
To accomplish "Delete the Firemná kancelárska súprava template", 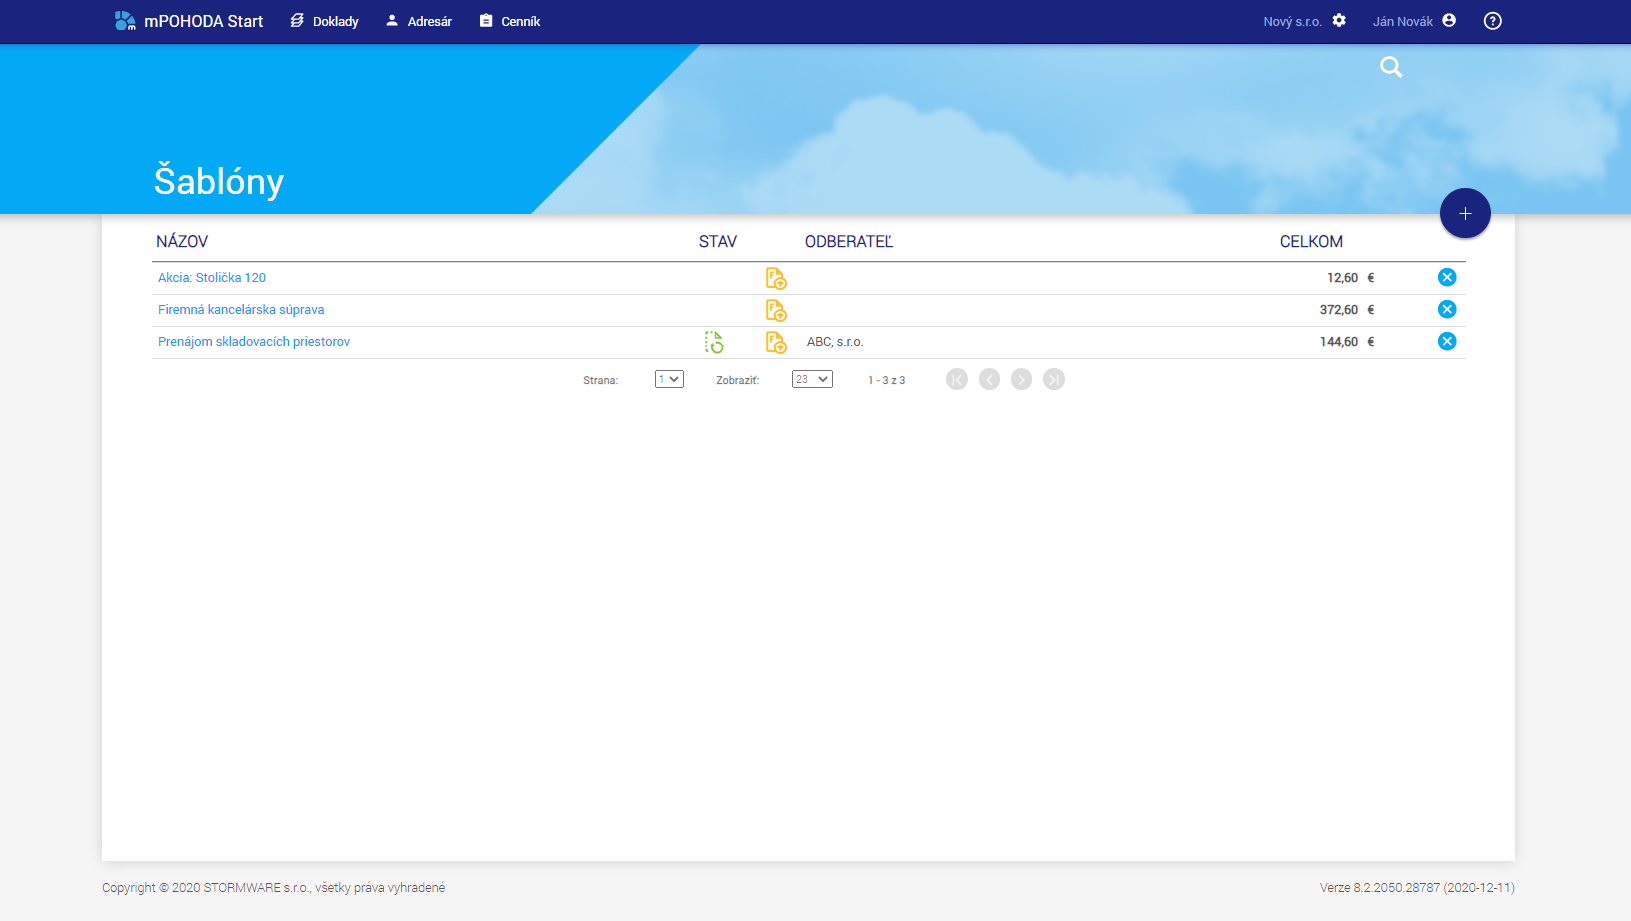I will click(1447, 309).
